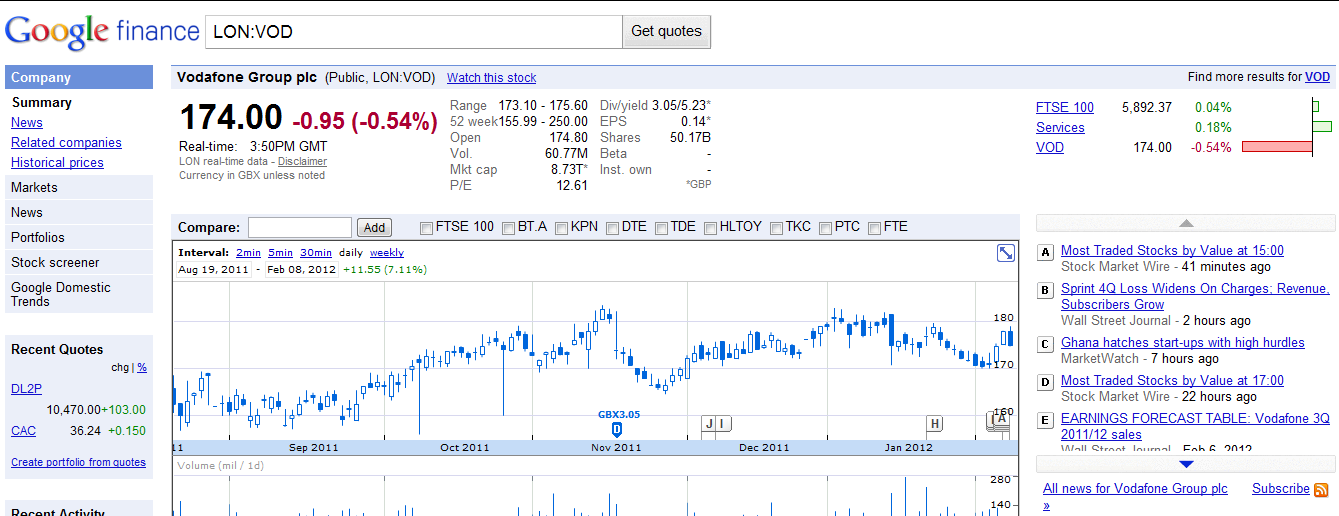Select the news marker icon A in the list
This screenshot has height=516, width=1339.
pos(1046,252)
